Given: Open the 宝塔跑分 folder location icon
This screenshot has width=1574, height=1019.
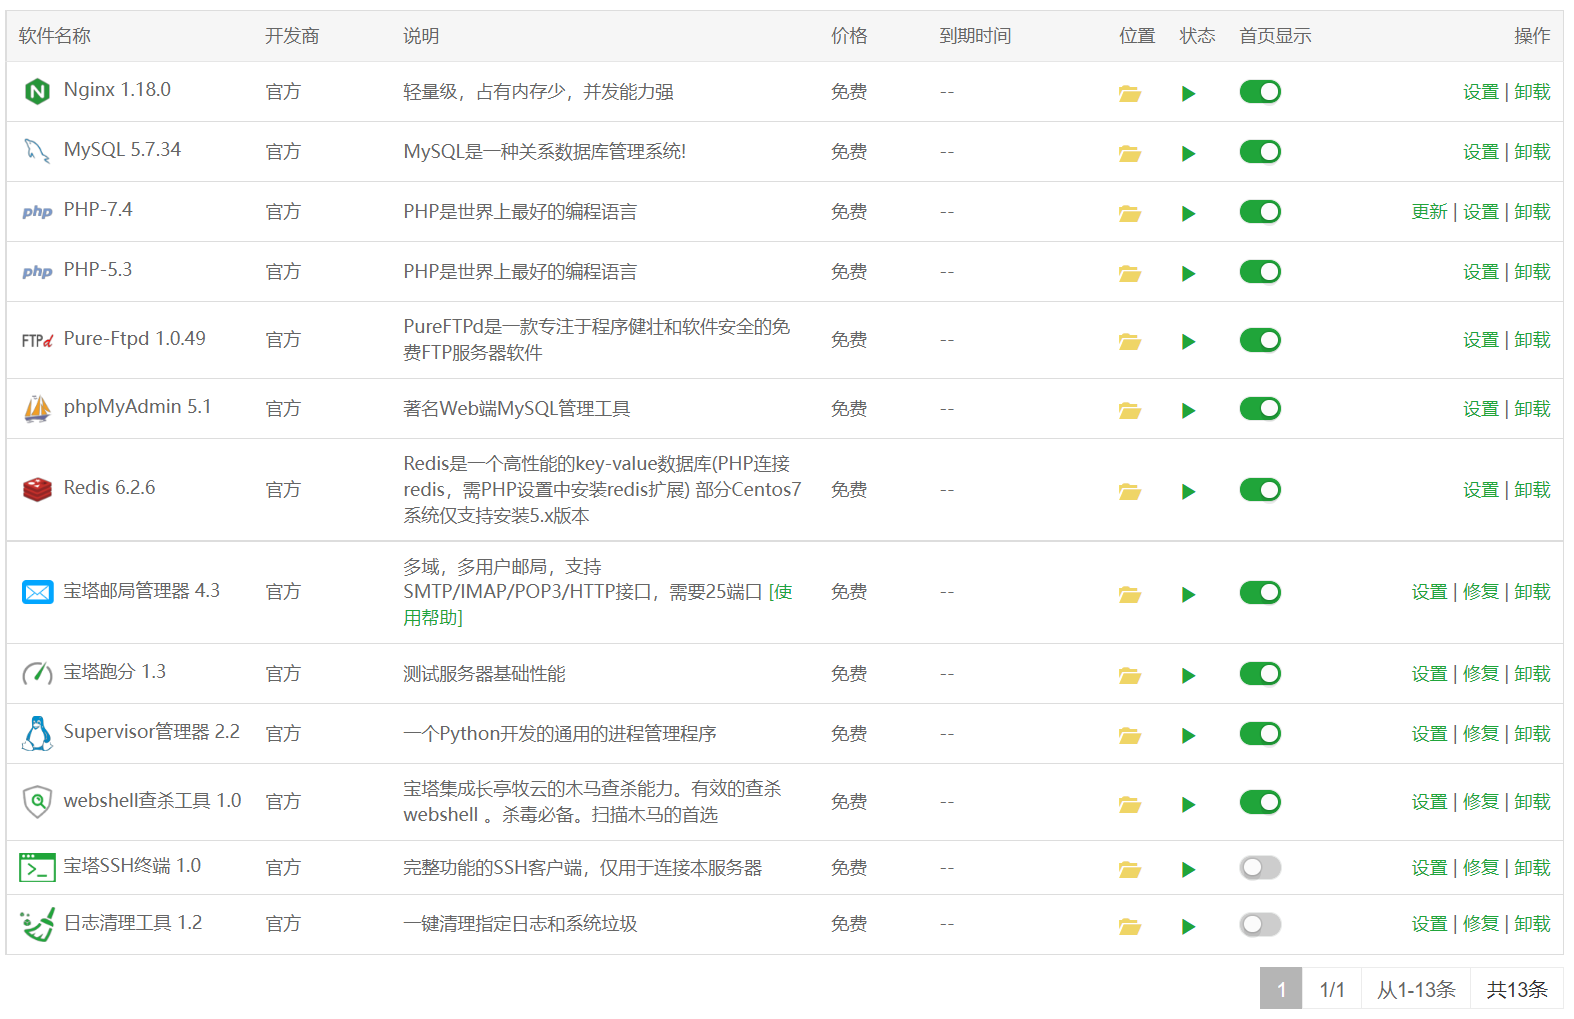Looking at the screenshot, I should [1130, 675].
